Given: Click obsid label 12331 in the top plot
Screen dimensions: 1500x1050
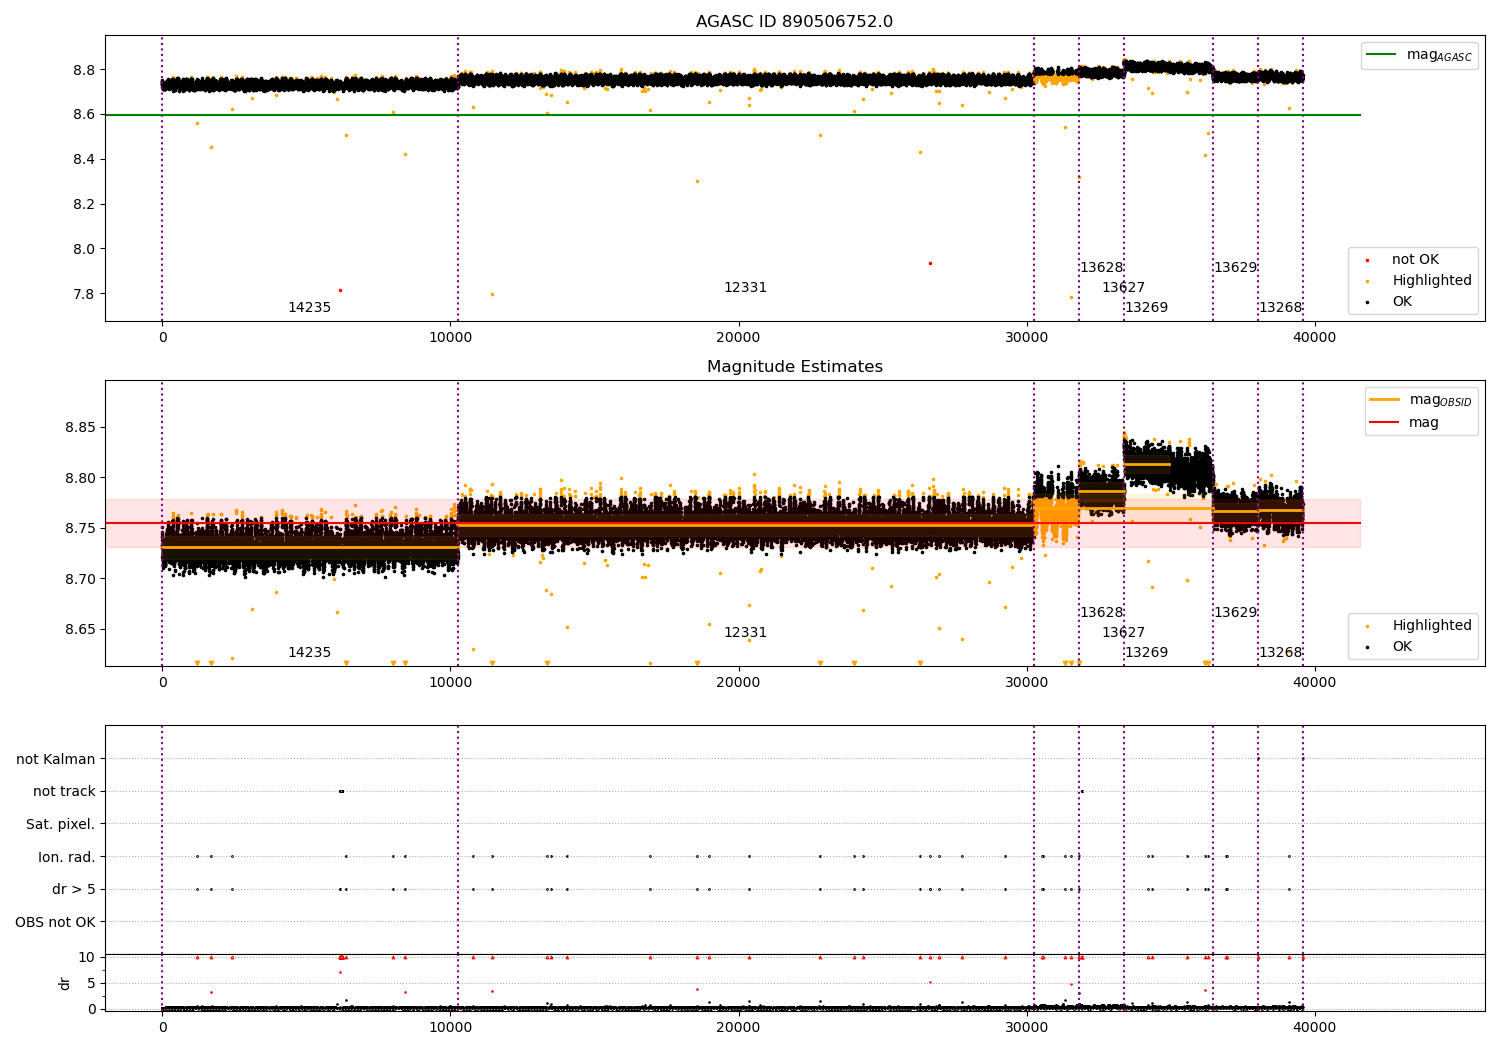Looking at the screenshot, I should point(745,287).
